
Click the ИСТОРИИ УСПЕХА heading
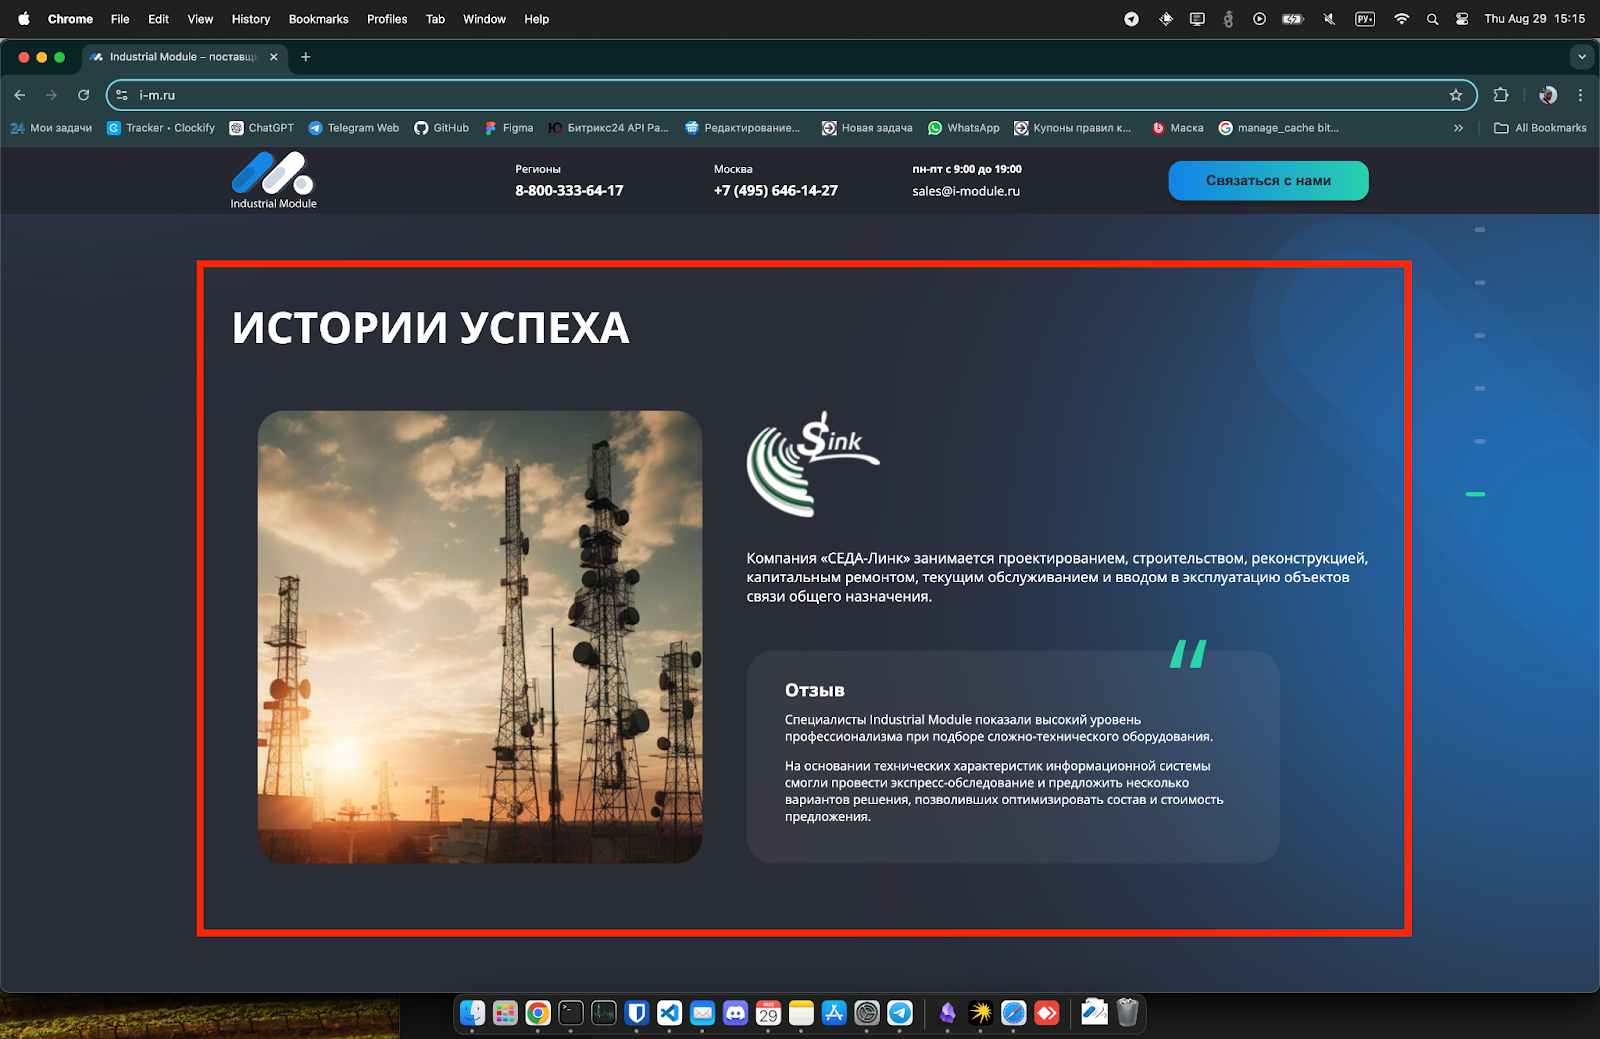click(431, 328)
